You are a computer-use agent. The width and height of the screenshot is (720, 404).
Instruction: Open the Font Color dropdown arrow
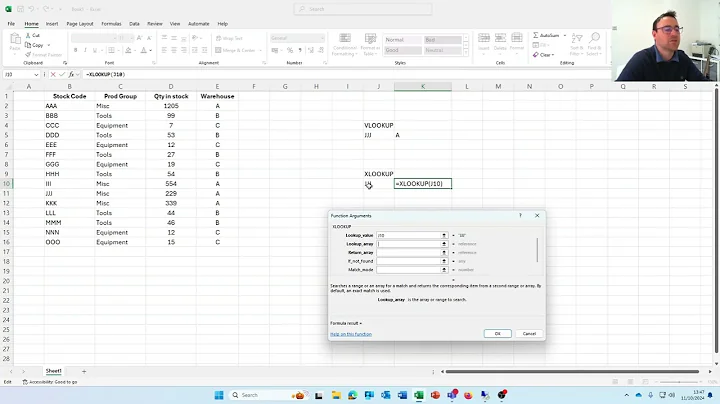pyautogui.click(x=151, y=50)
